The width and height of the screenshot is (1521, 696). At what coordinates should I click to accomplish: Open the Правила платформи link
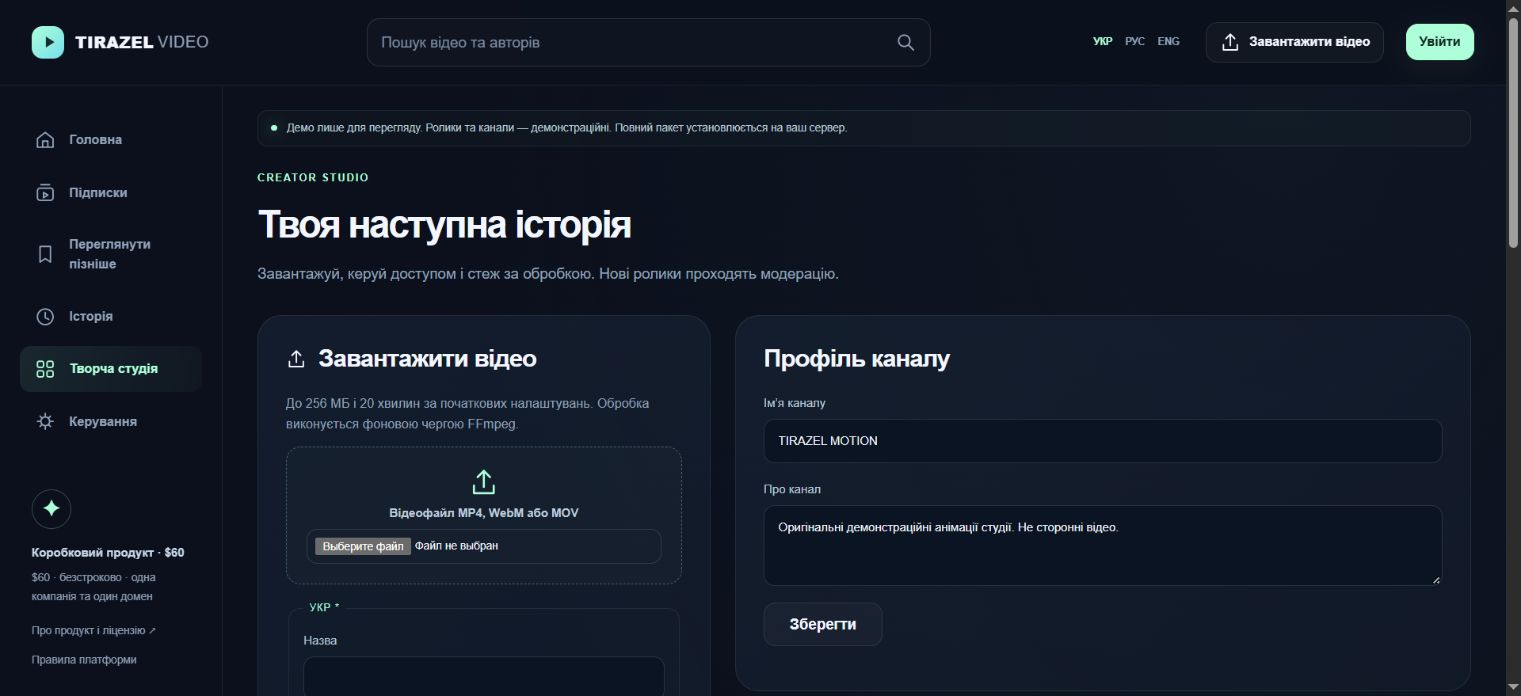[84, 660]
